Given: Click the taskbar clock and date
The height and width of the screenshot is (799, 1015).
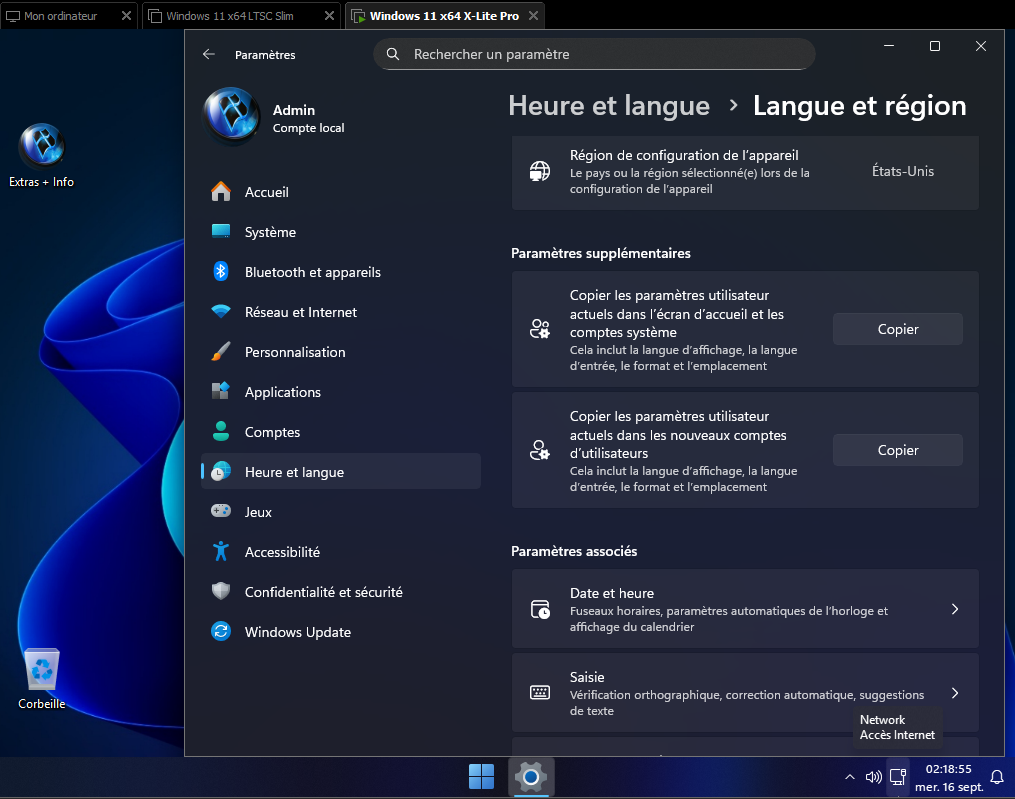Looking at the screenshot, I should (x=948, y=778).
